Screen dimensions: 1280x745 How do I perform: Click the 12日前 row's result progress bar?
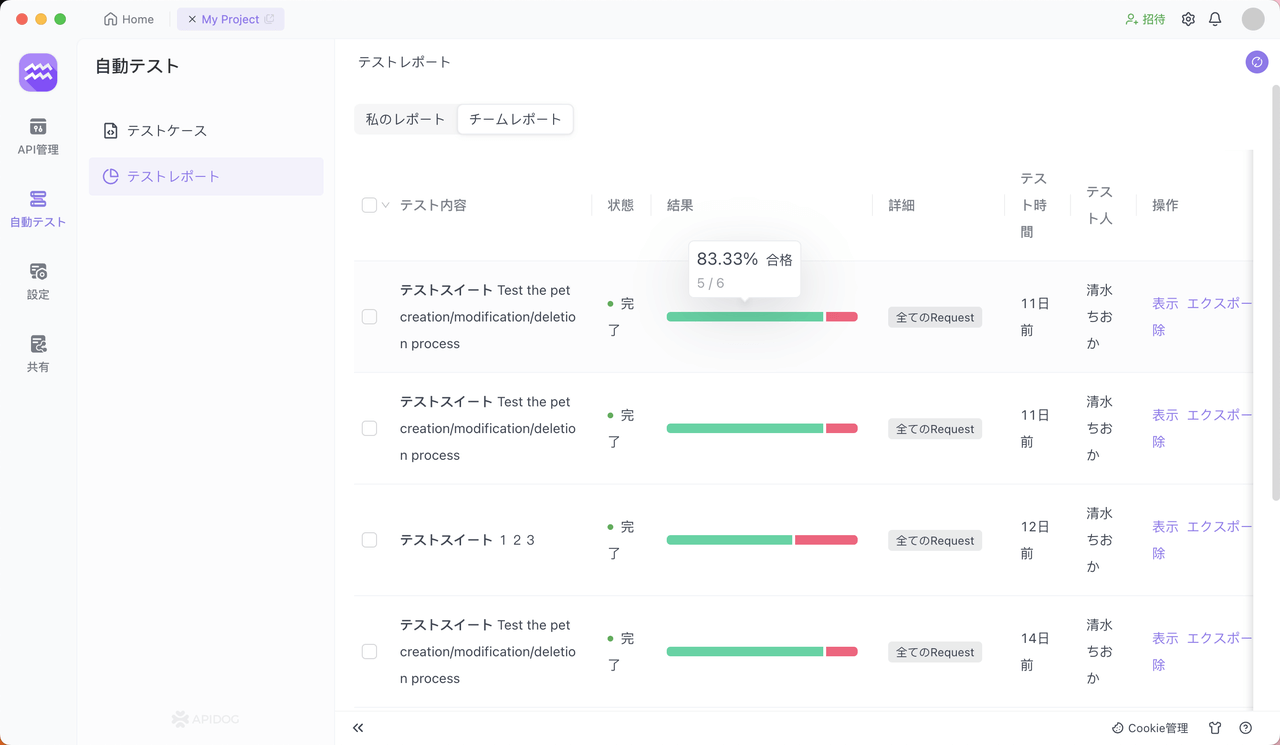tap(762, 540)
